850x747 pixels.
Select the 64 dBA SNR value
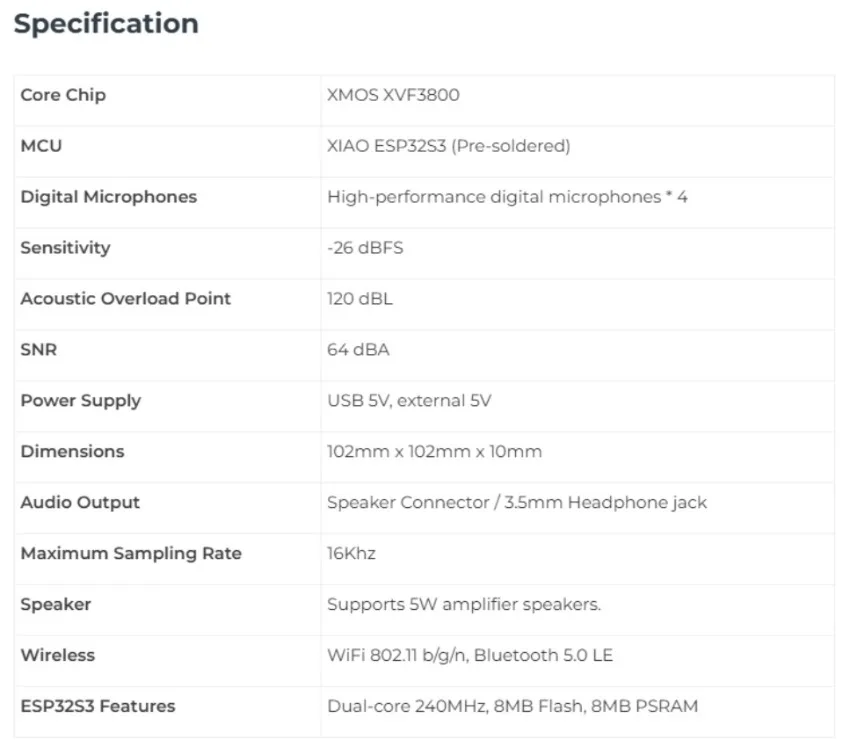pyautogui.click(x=358, y=350)
